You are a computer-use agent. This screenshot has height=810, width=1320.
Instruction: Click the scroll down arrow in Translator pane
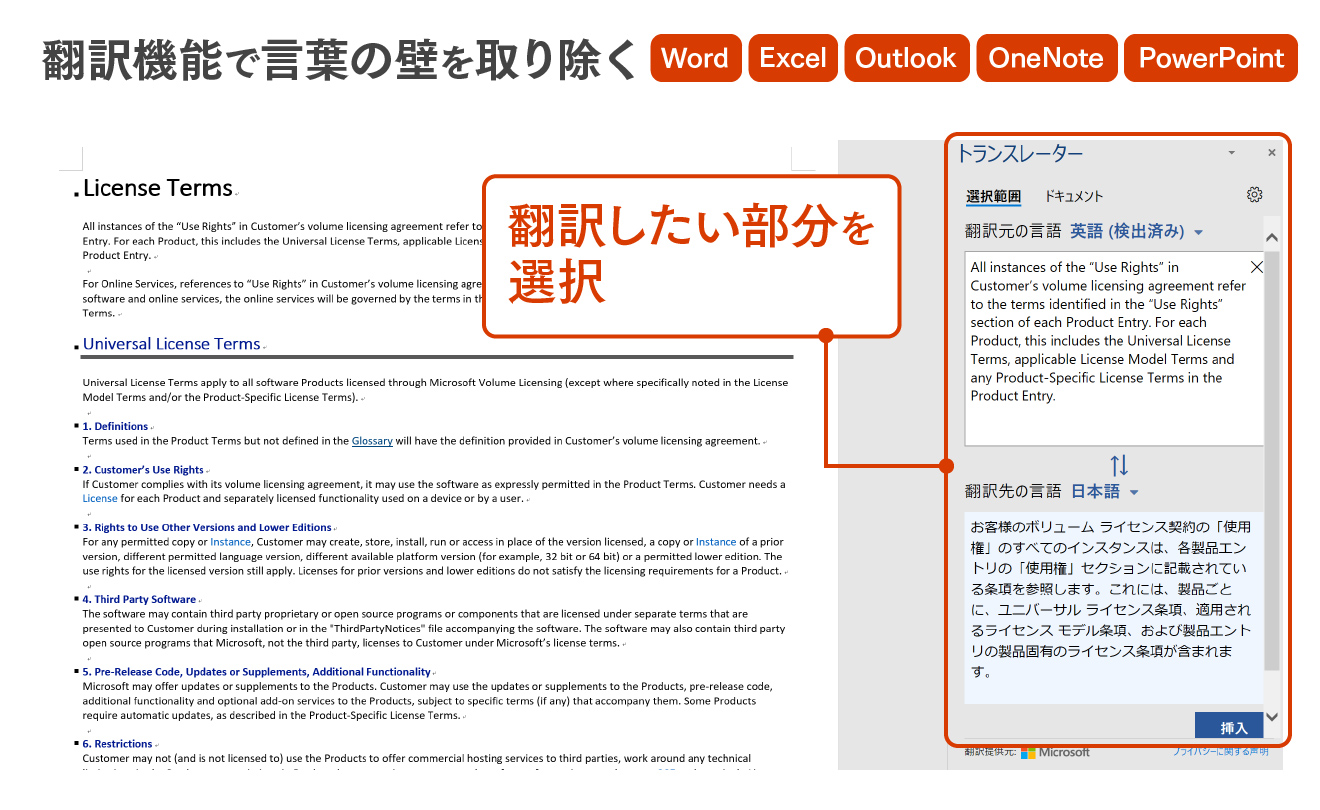1272,716
